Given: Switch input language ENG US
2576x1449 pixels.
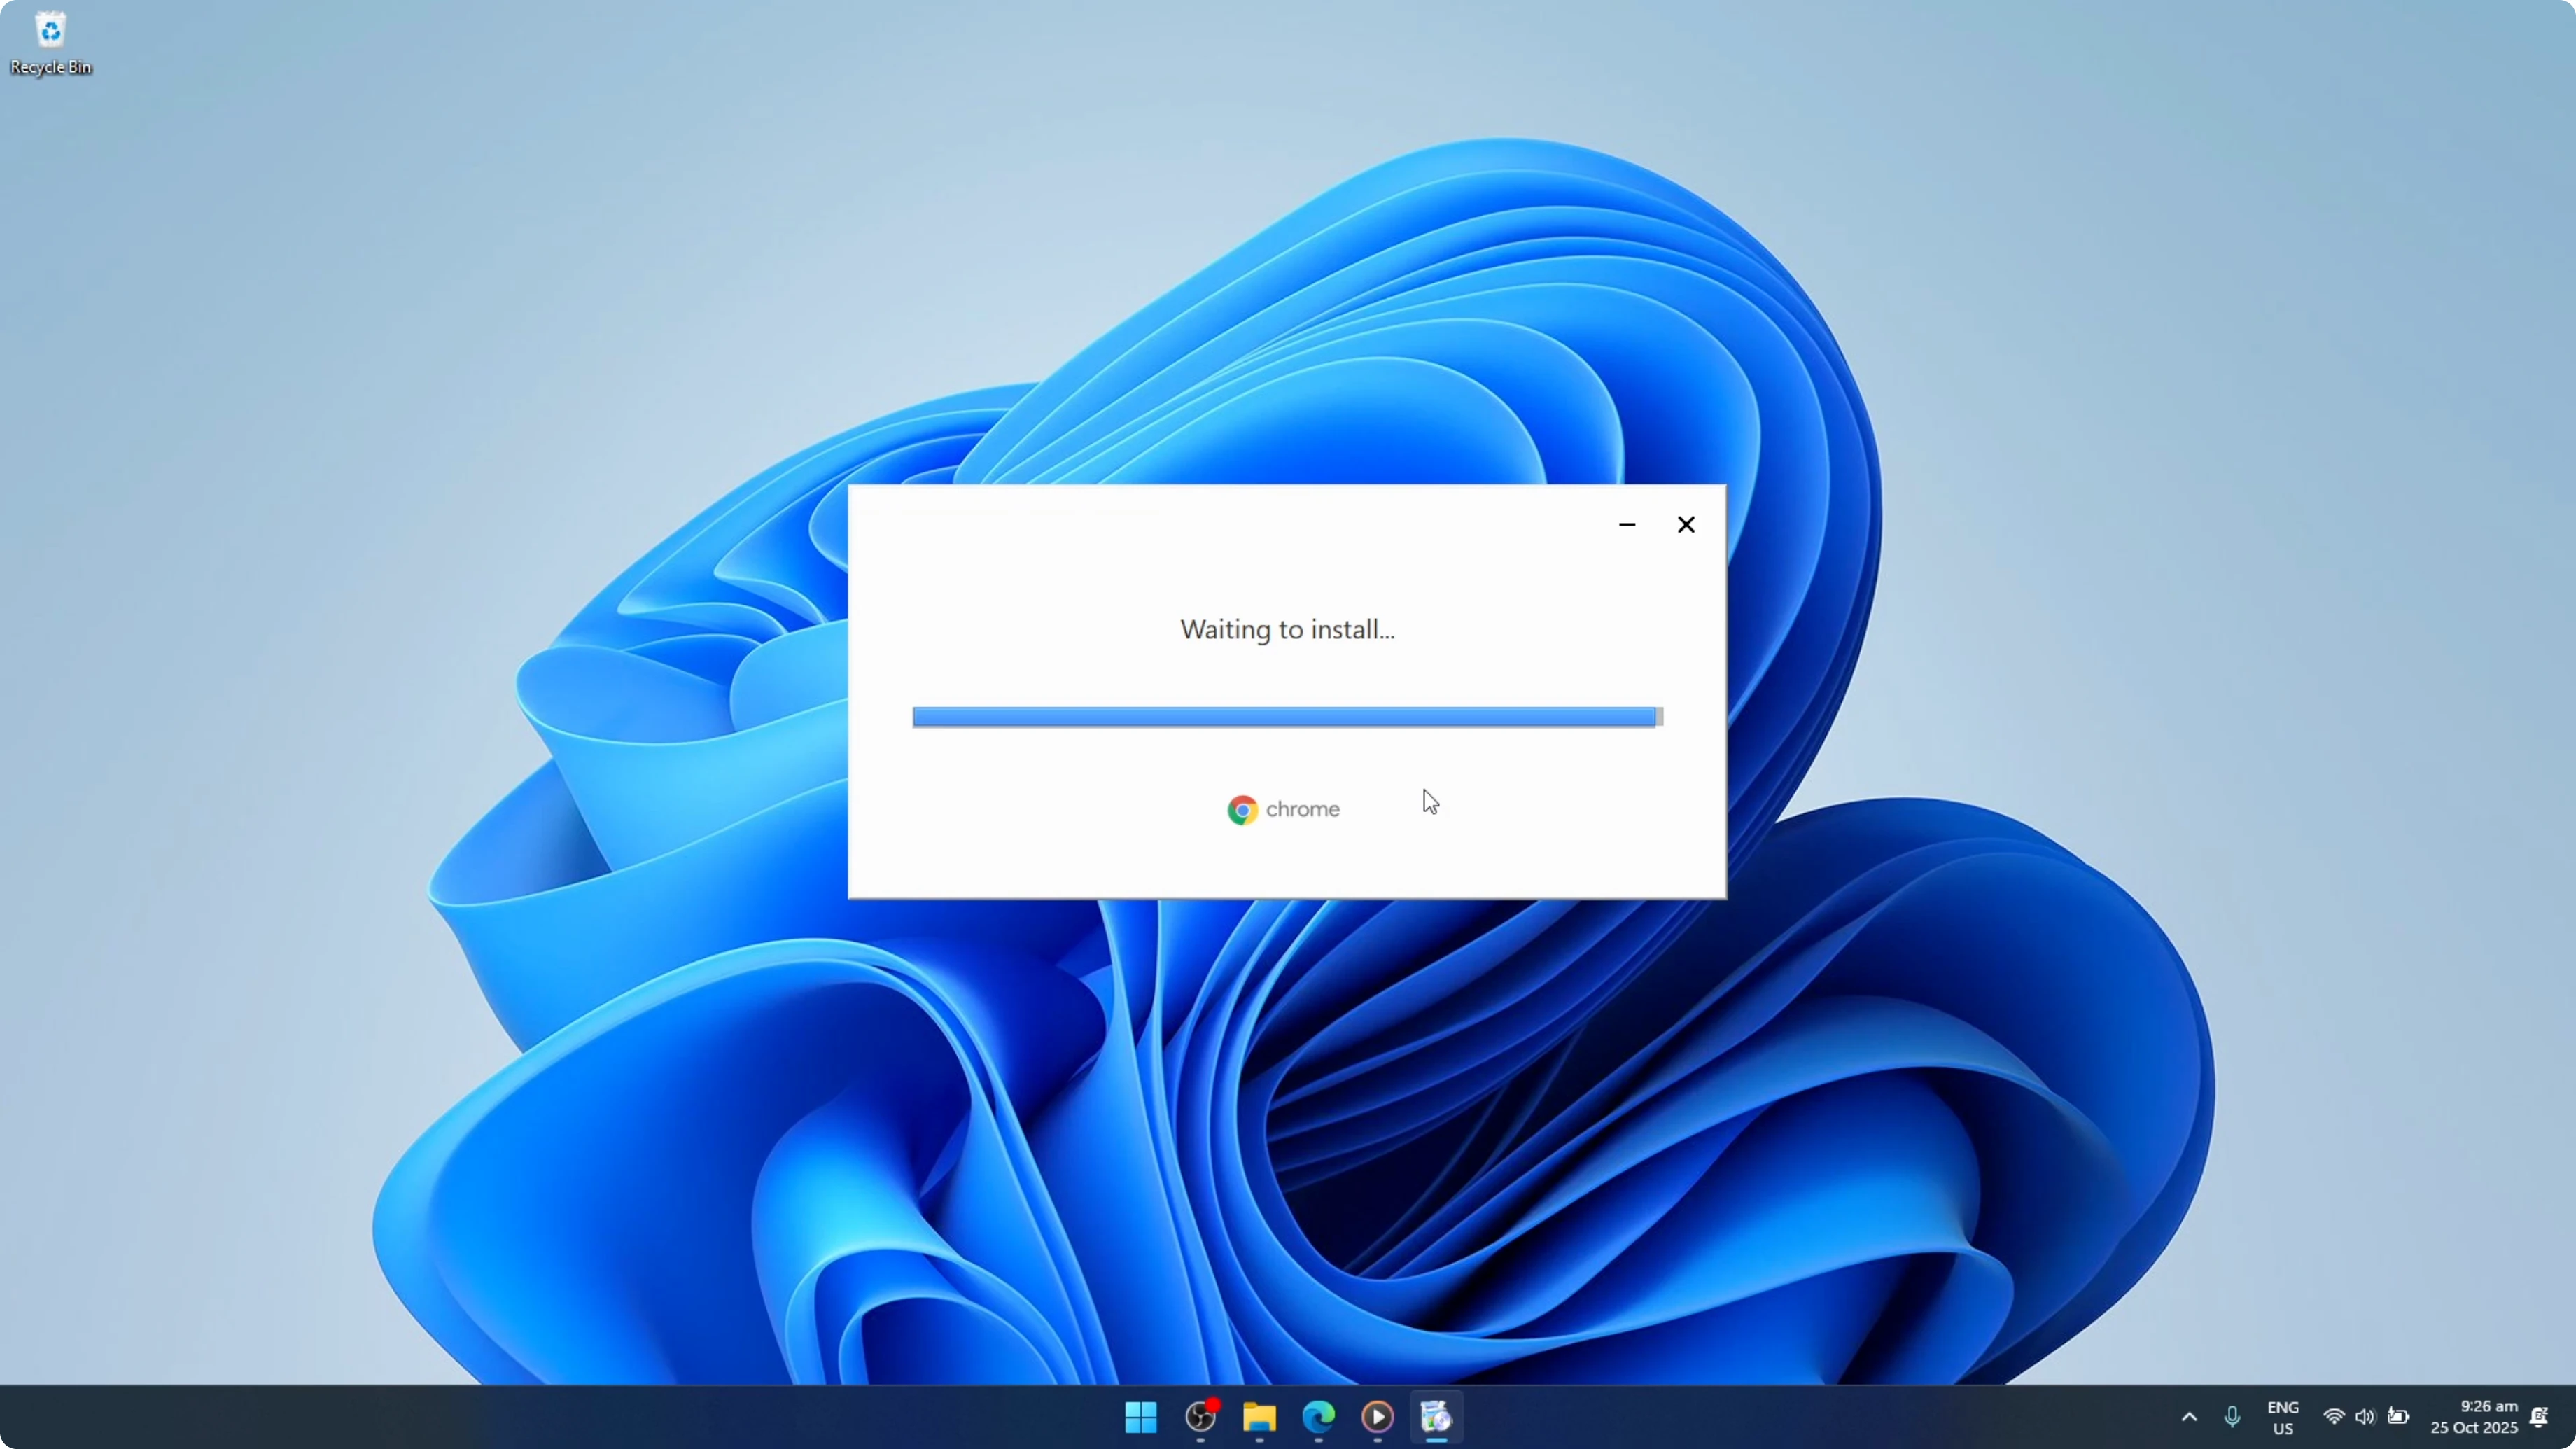Looking at the screenshot, I should pos(2283,1417).
